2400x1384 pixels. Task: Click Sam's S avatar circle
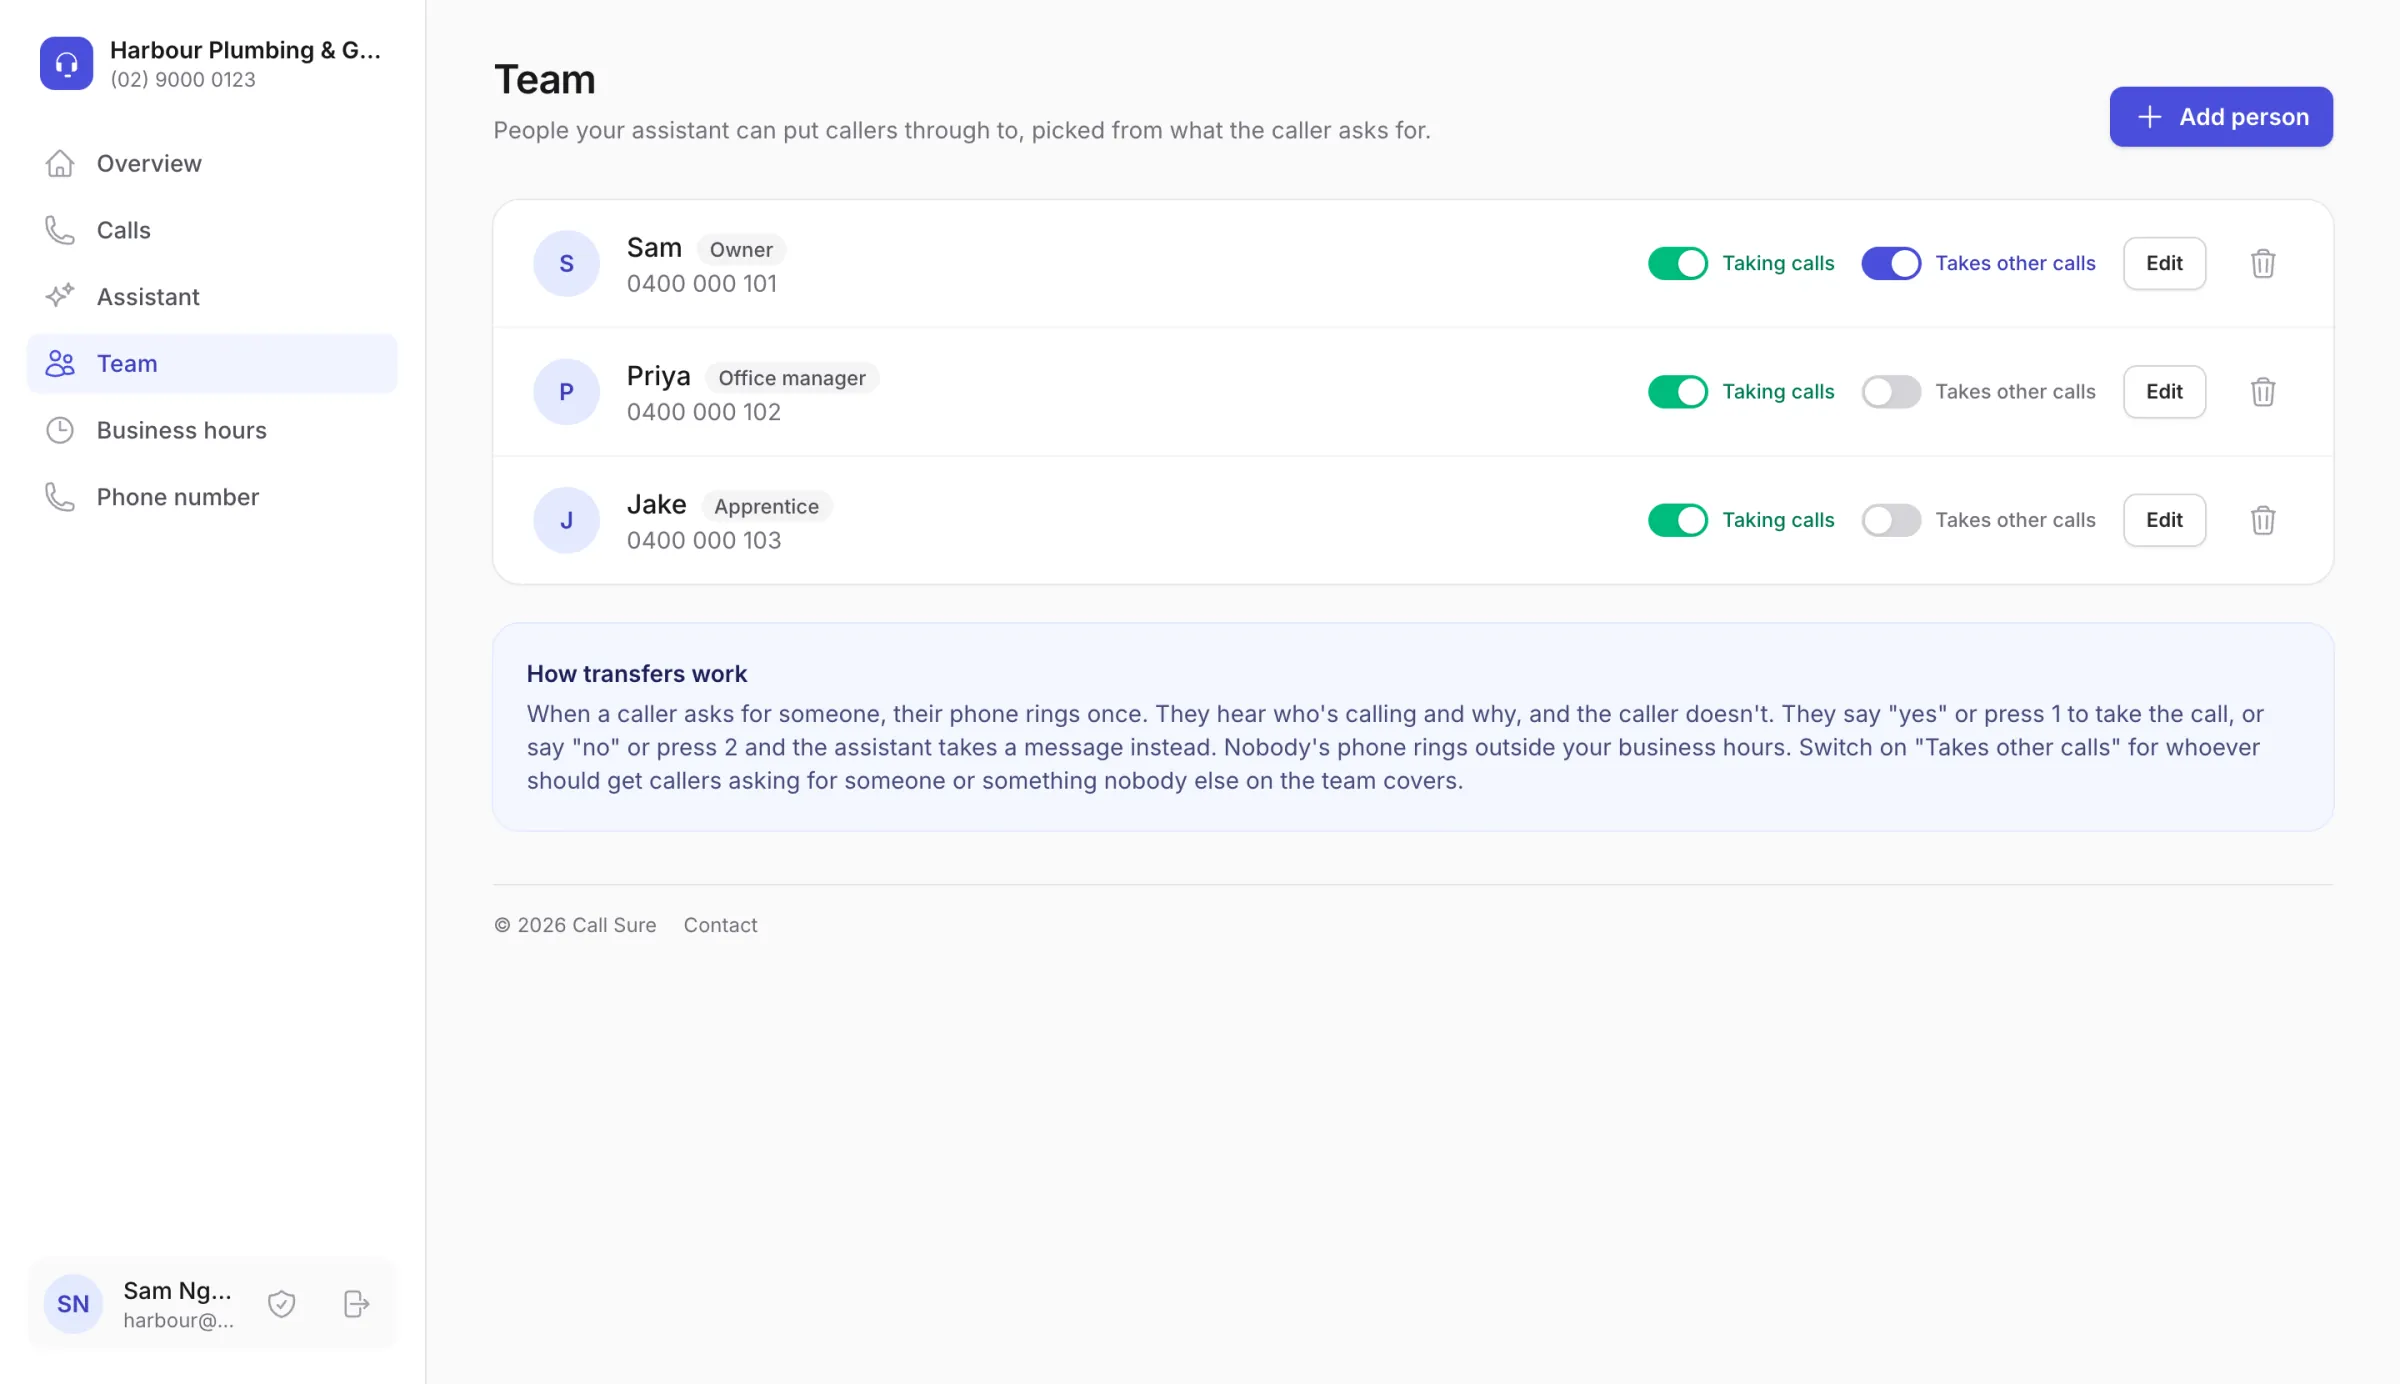click(x=566, y=263)
